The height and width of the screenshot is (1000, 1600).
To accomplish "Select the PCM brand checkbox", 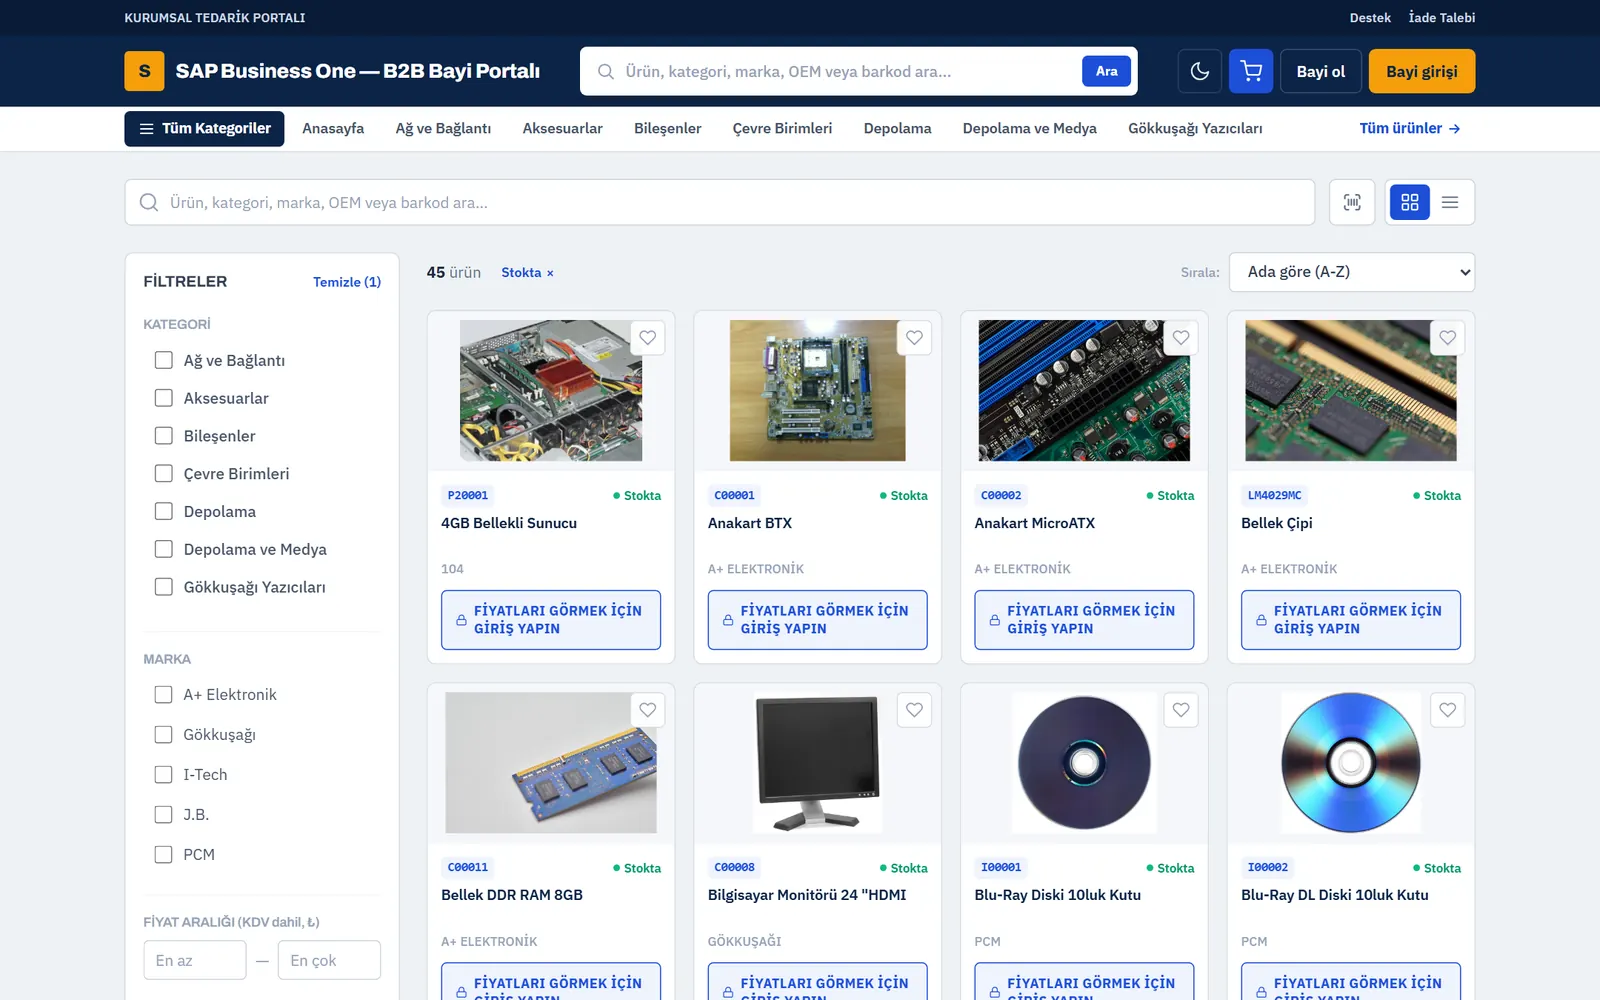I will point(164,854).
